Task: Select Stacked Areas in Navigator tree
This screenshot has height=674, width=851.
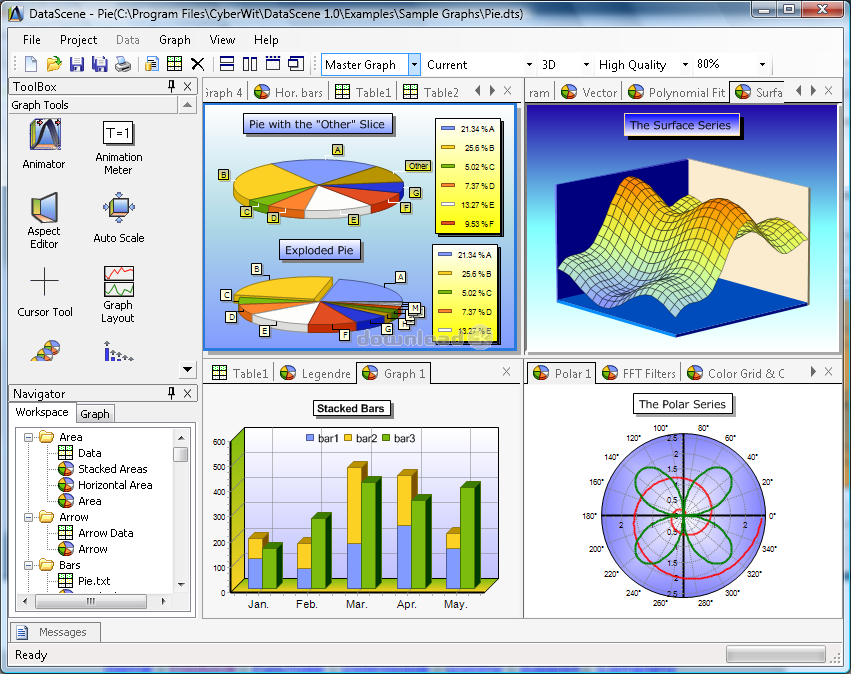Action: point(112,469)
